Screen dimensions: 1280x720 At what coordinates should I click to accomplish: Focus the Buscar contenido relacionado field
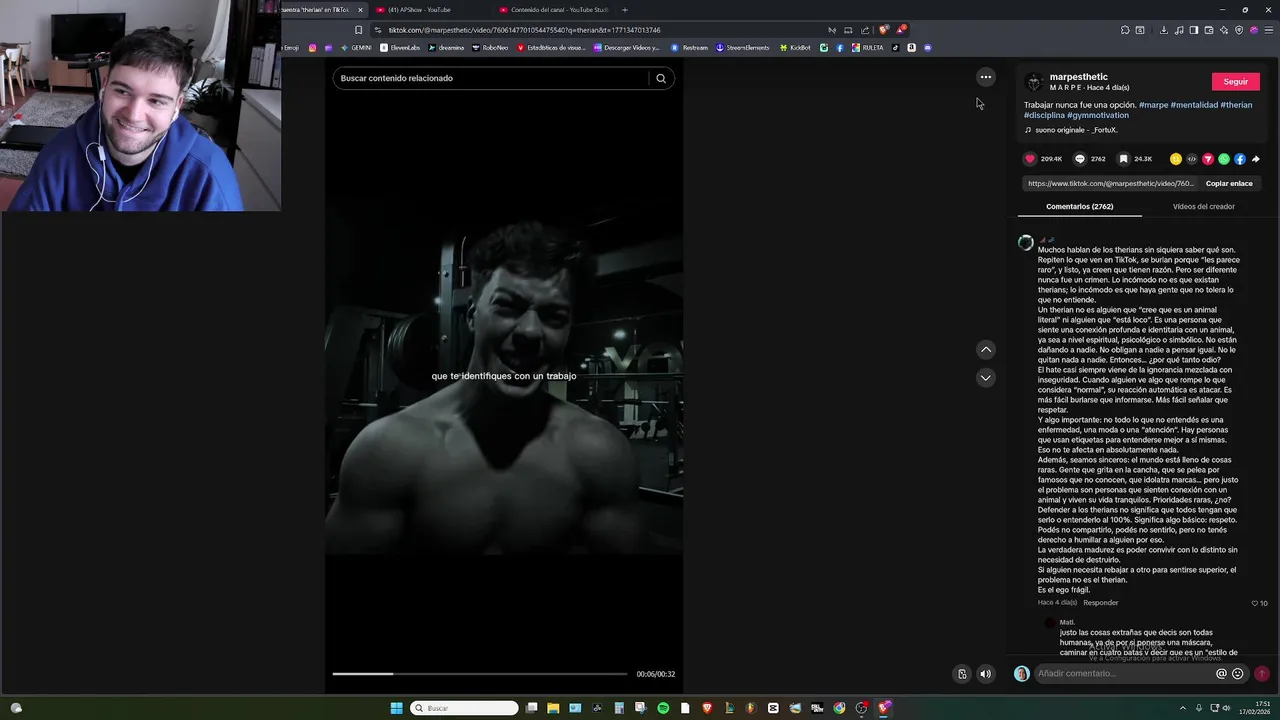pyautogui.click(x=490, y=78)
